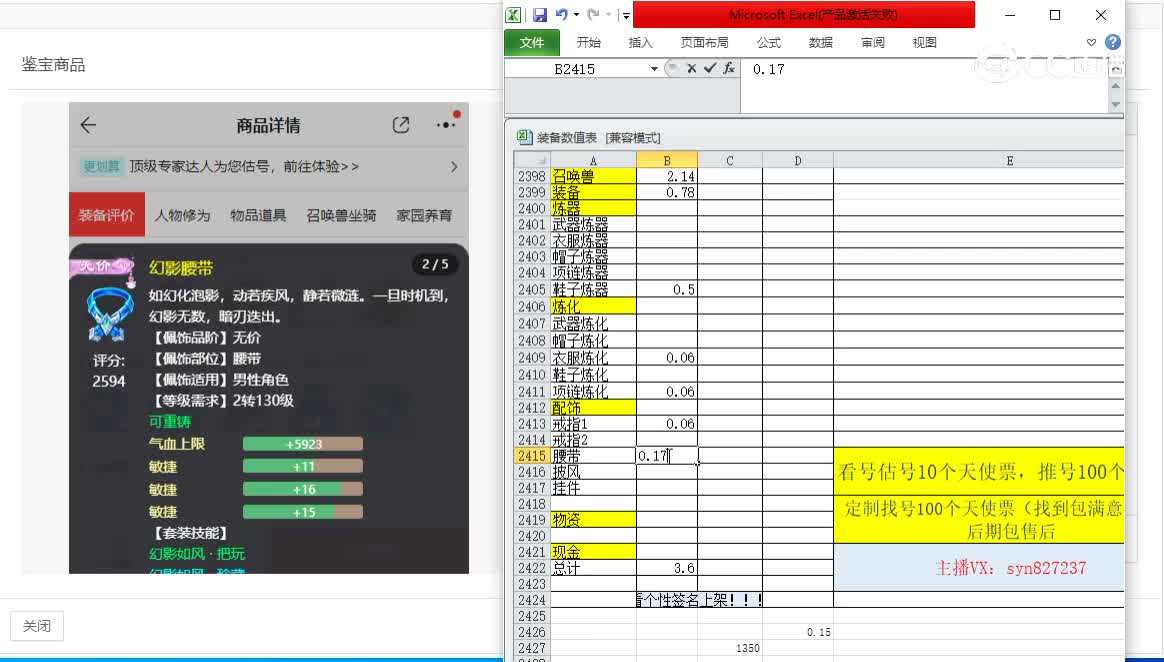
Task: Click the cell with value 0.78
Action: (x=667, y=193)
